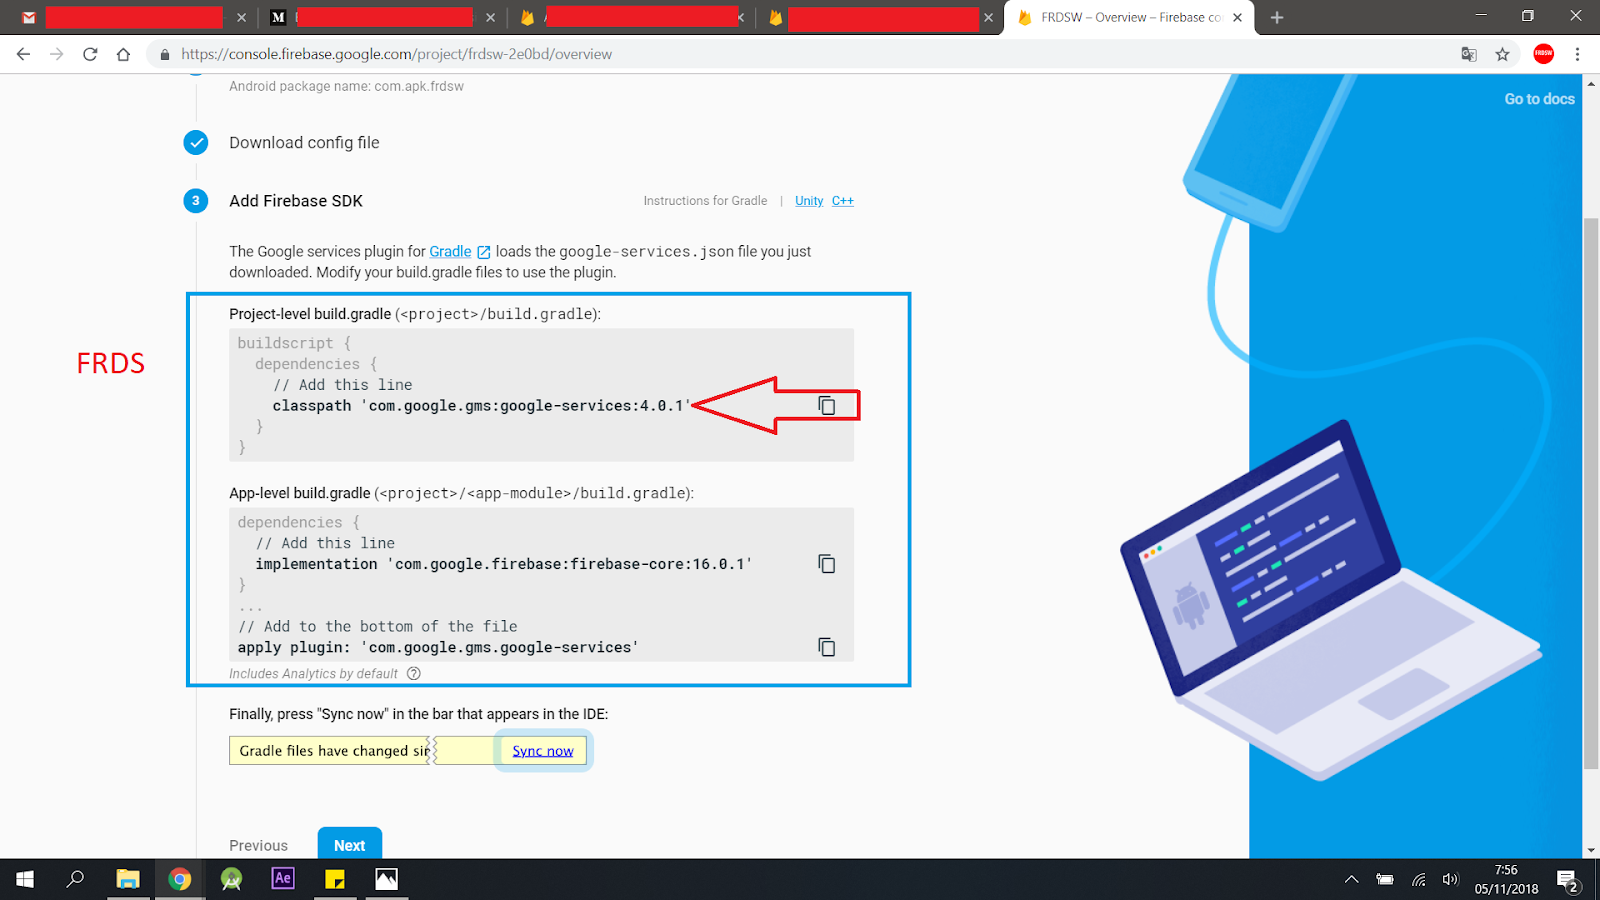Open After Effects from the taskbar
The width and height of the screenshot is (1600, 900).
(283, 879)
